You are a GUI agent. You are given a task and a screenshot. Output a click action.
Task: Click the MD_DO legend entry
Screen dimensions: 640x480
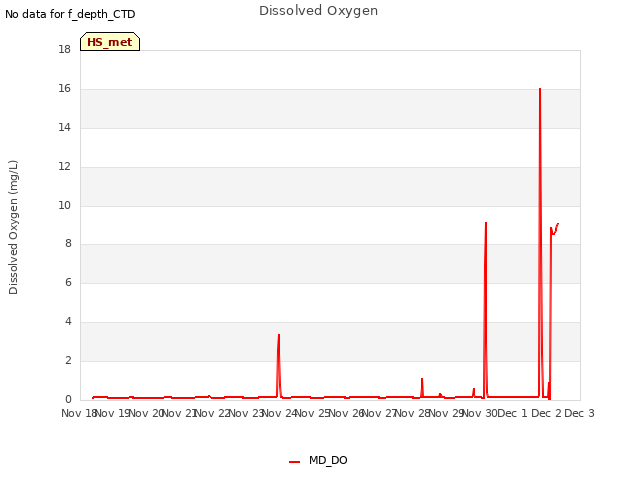[318, 460]
